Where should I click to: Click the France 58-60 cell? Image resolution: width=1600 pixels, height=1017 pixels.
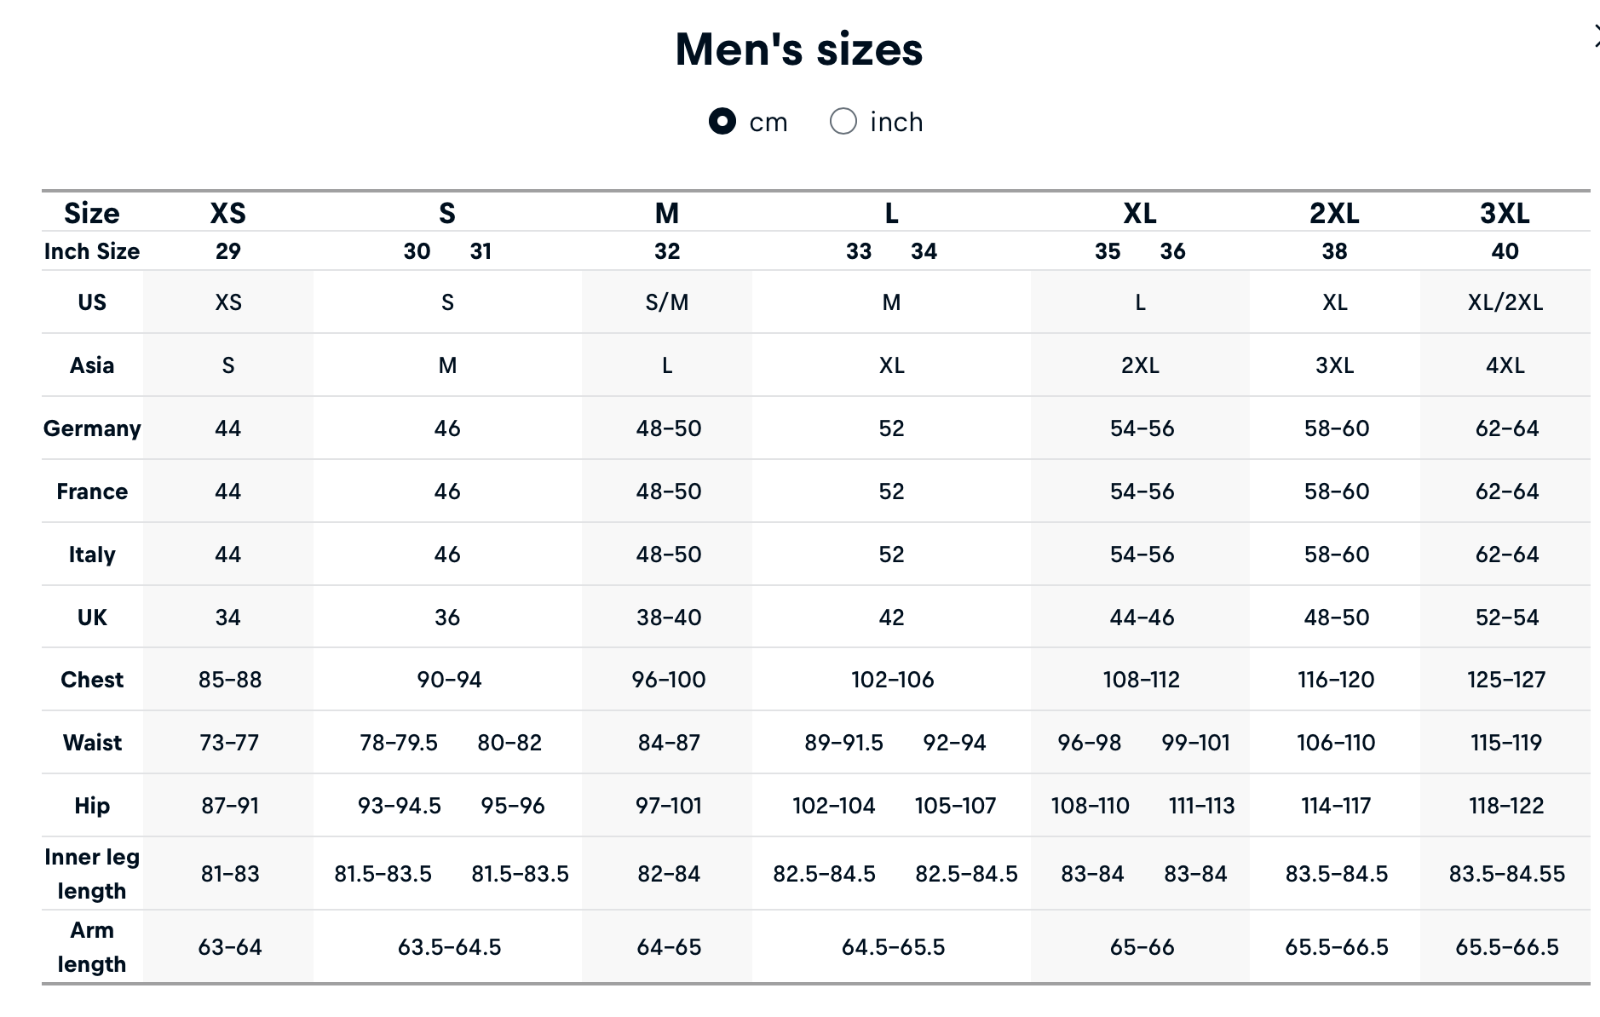tap(1337, 491)
